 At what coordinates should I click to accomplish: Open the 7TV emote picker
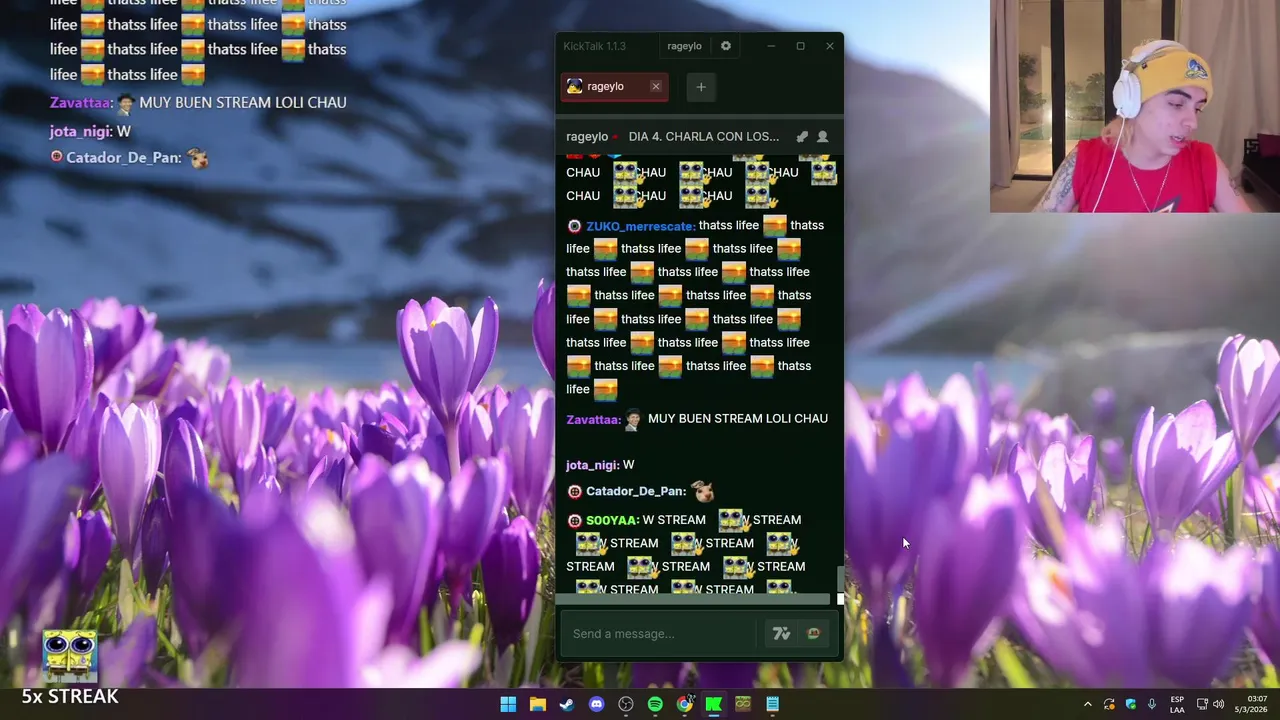[782, 634]
